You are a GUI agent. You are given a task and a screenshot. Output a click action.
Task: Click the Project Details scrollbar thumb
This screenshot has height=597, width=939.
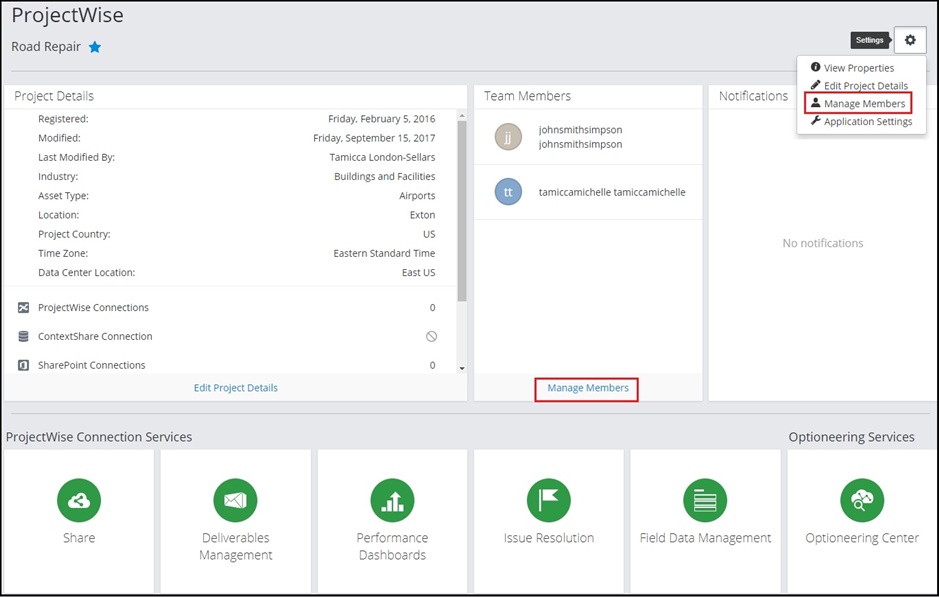[x=462, y=211]
